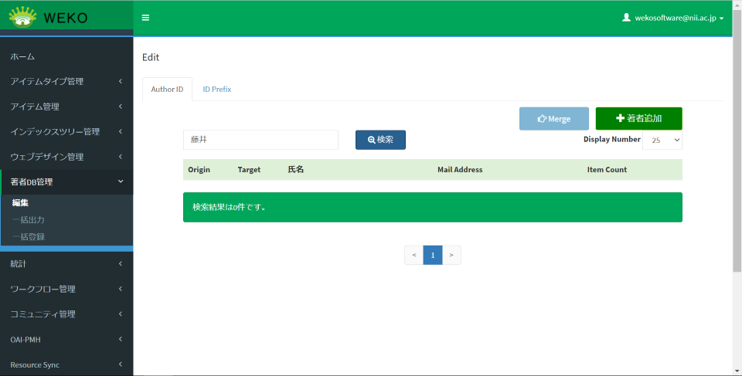This screenshot has width=742, height=376.
Task: Expand Resource Sync menu
Action: pos(66,364)
